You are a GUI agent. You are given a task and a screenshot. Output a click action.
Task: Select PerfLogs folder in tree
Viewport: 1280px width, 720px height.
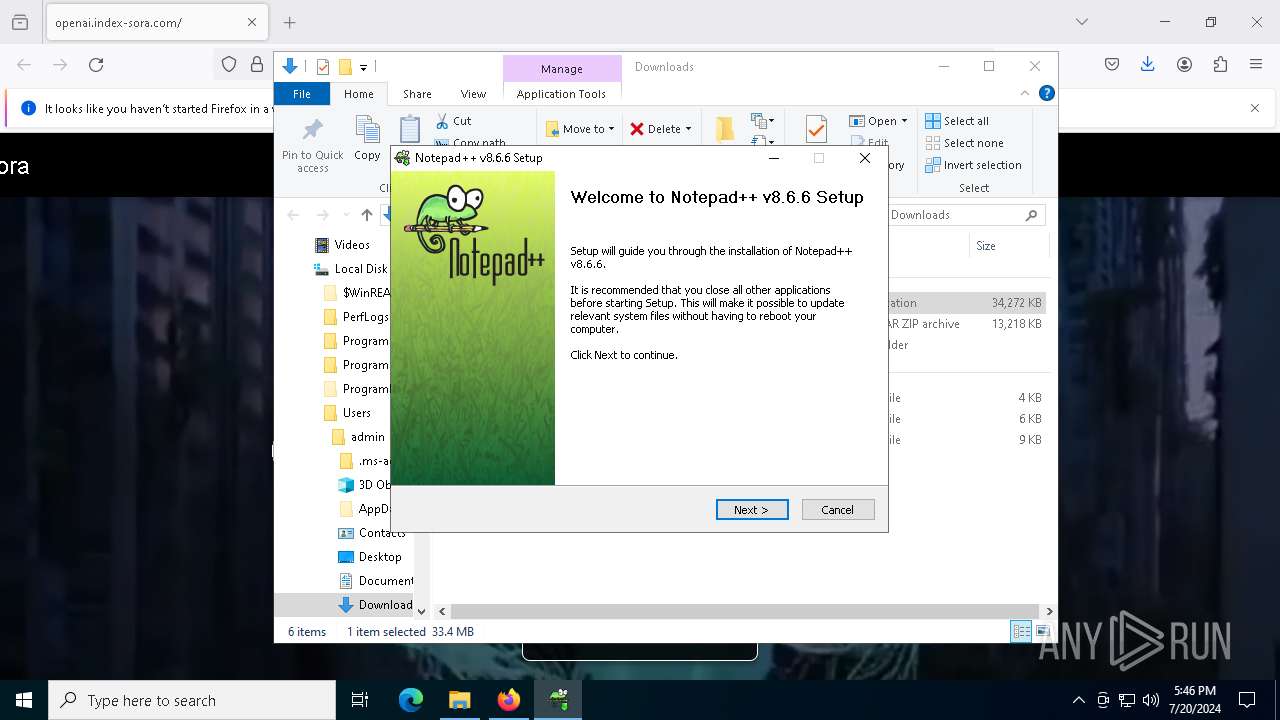click(x=356, y=317)
